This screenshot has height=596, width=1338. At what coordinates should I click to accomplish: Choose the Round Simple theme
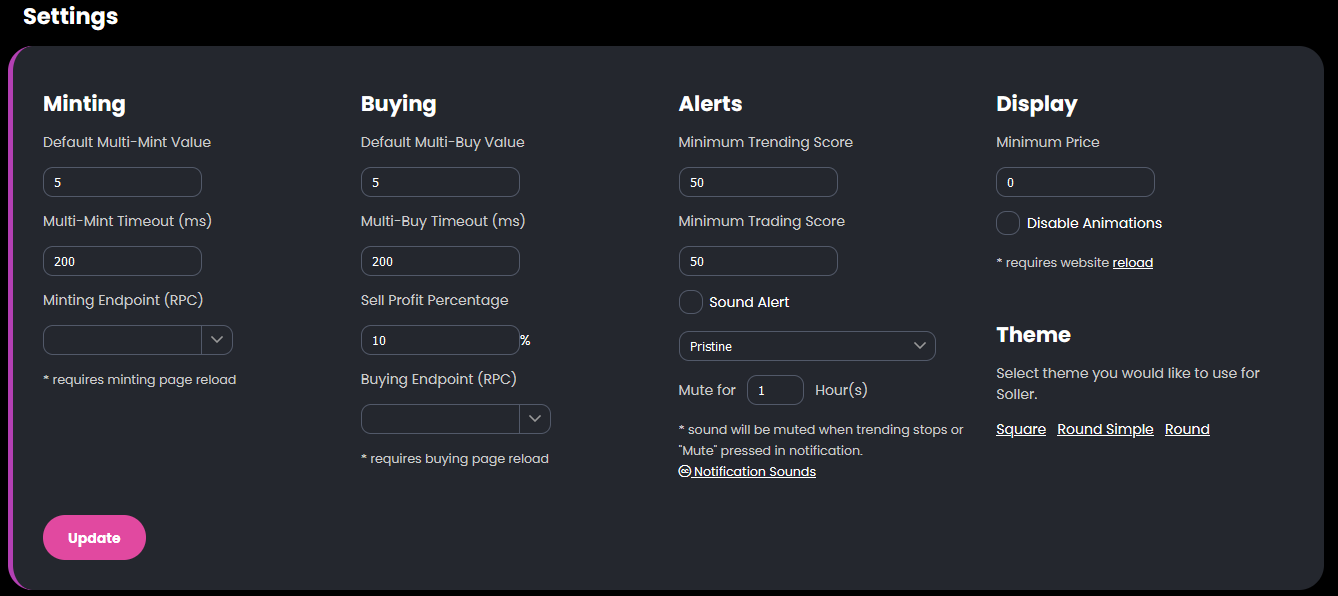[x=1105, y=429]
